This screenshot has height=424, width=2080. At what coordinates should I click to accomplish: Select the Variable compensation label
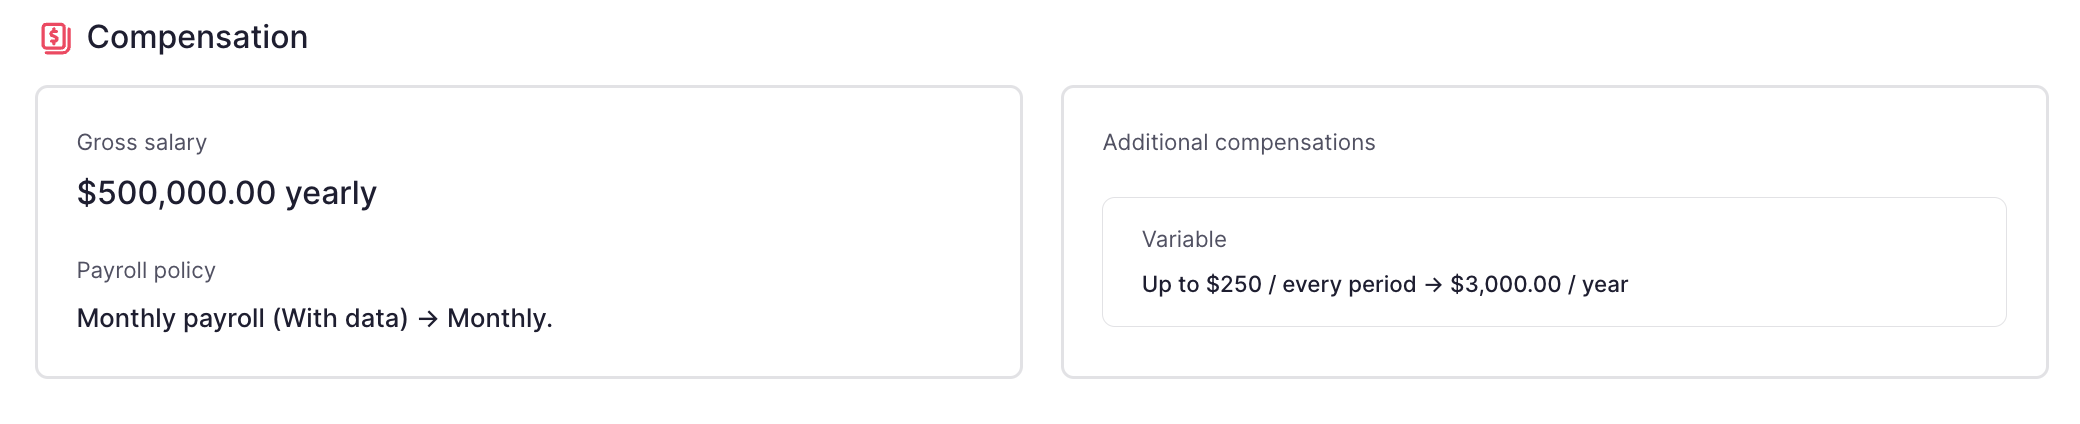point(1184,239)
